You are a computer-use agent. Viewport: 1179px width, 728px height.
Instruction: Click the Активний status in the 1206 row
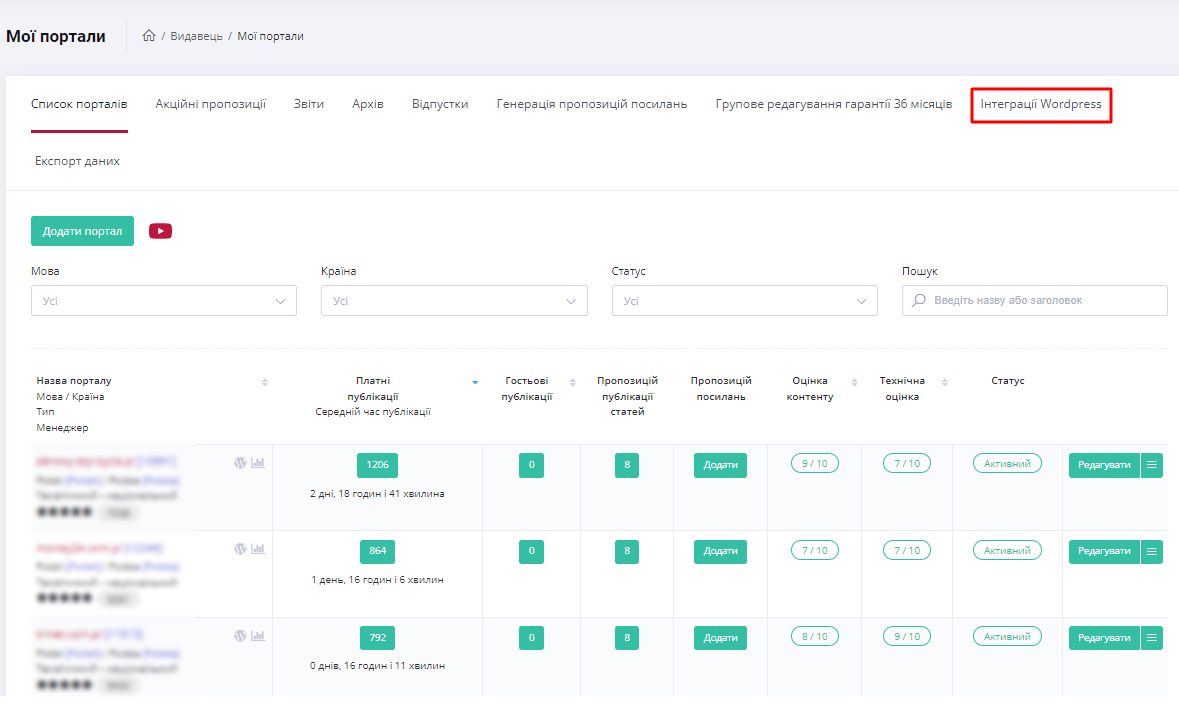[x=1008, y=463]
